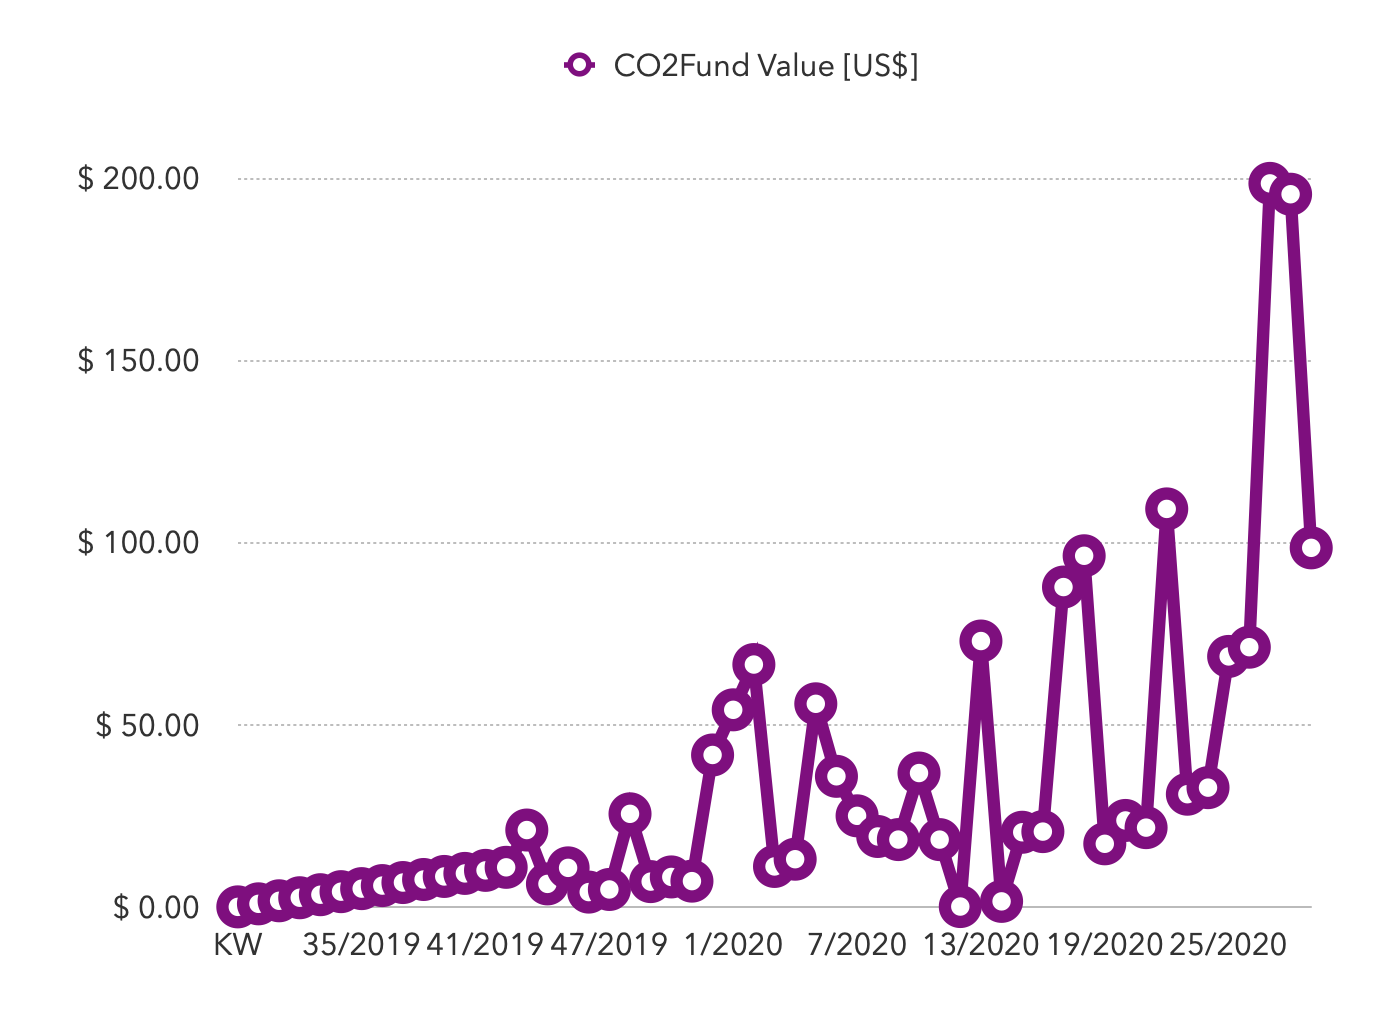The image size is (1396, 1016).
Task: Click the 25/2020 x-axis label
Action: point(1228,945)
